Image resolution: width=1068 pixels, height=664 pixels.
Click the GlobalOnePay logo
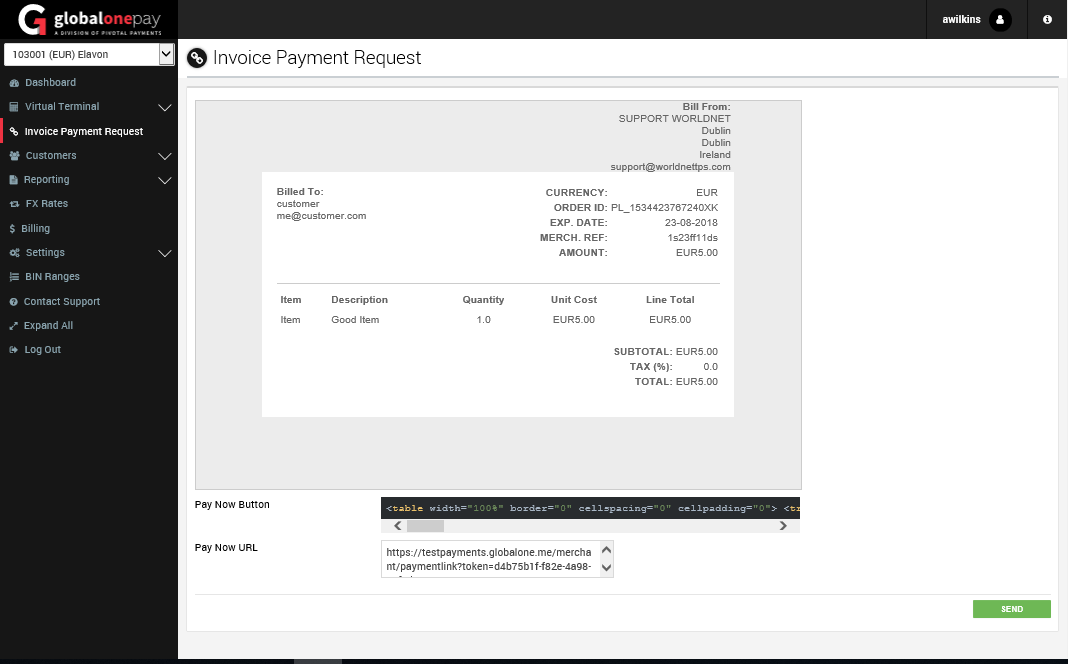pos(89,19)
